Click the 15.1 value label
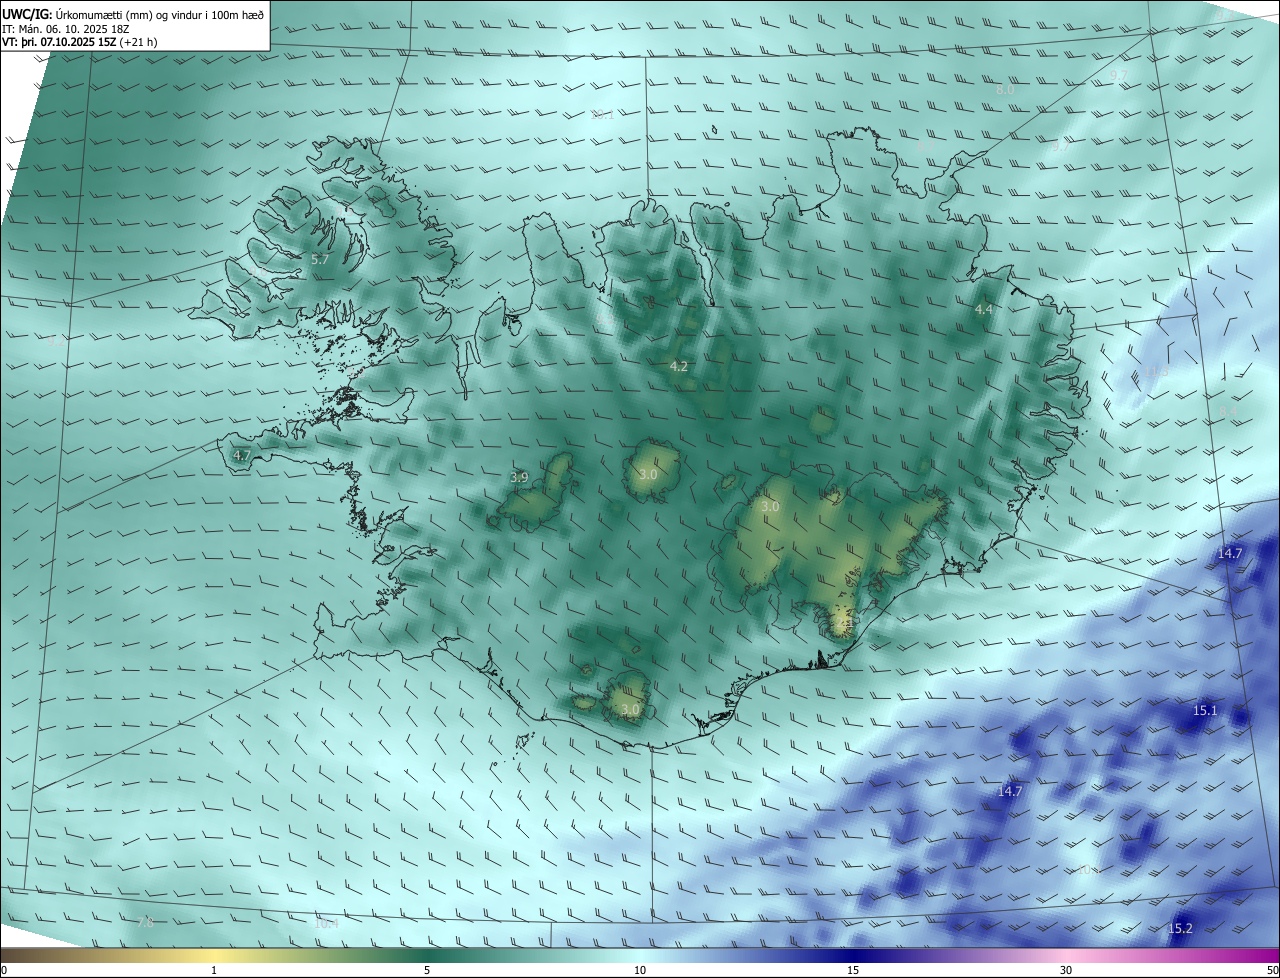1280x978 pixels. tap(1205, 710)
